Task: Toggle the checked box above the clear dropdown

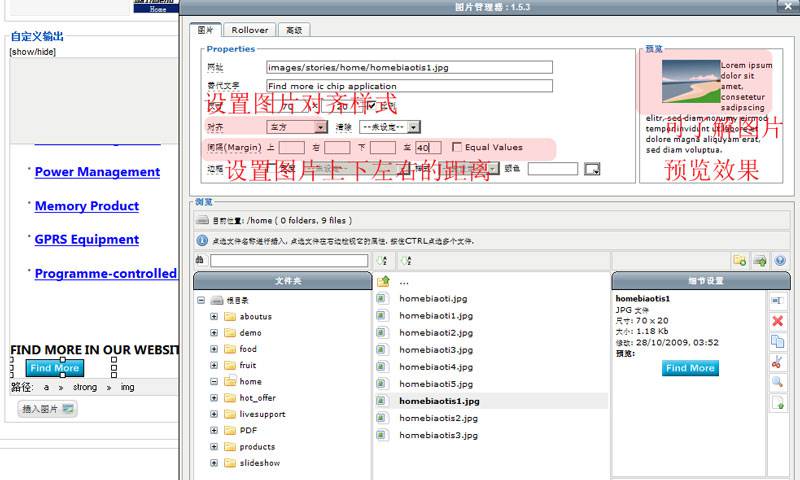Action: [x=371, y=106]
